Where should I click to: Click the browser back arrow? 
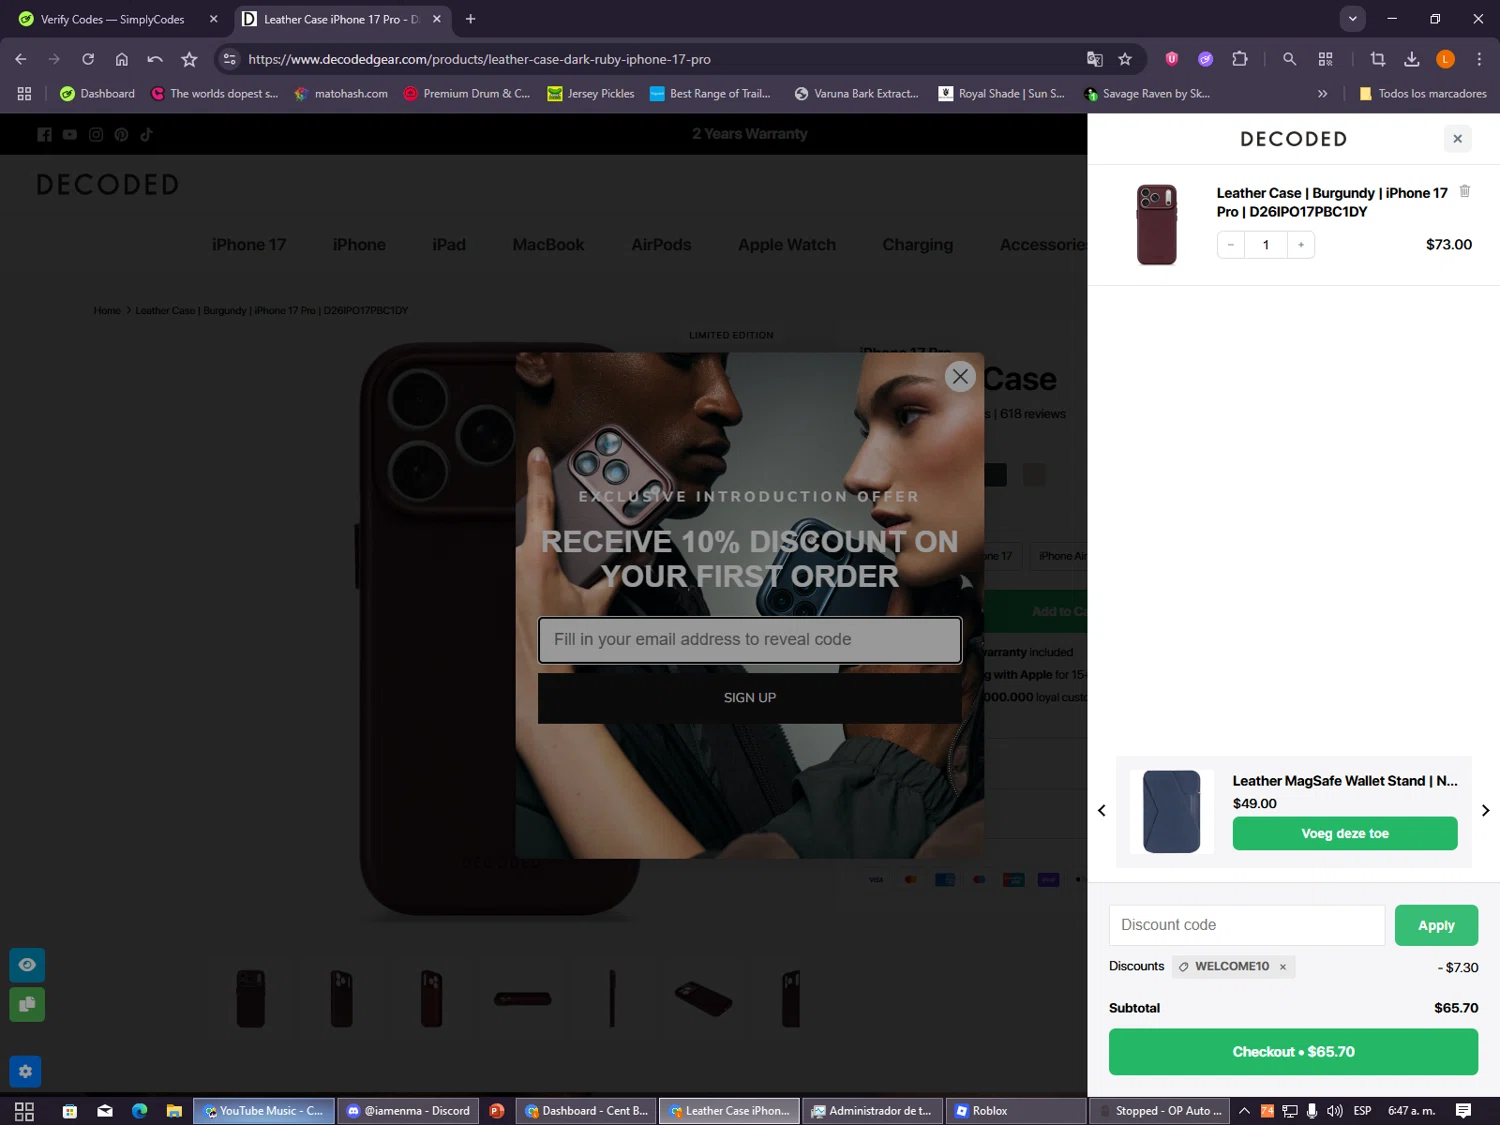[x=21, y=59]
